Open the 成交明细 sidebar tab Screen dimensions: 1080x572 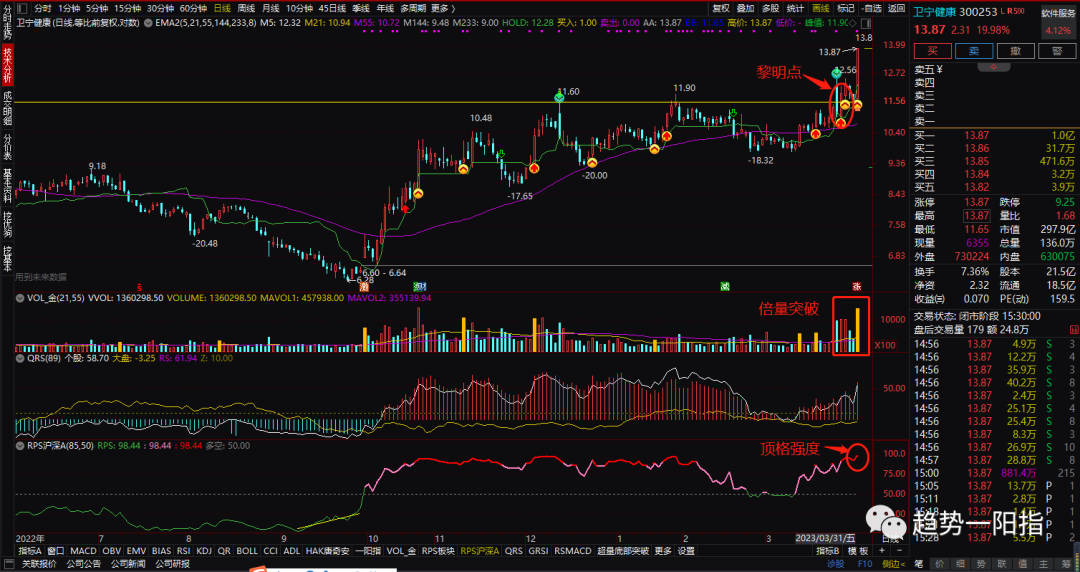click(7, 108)
